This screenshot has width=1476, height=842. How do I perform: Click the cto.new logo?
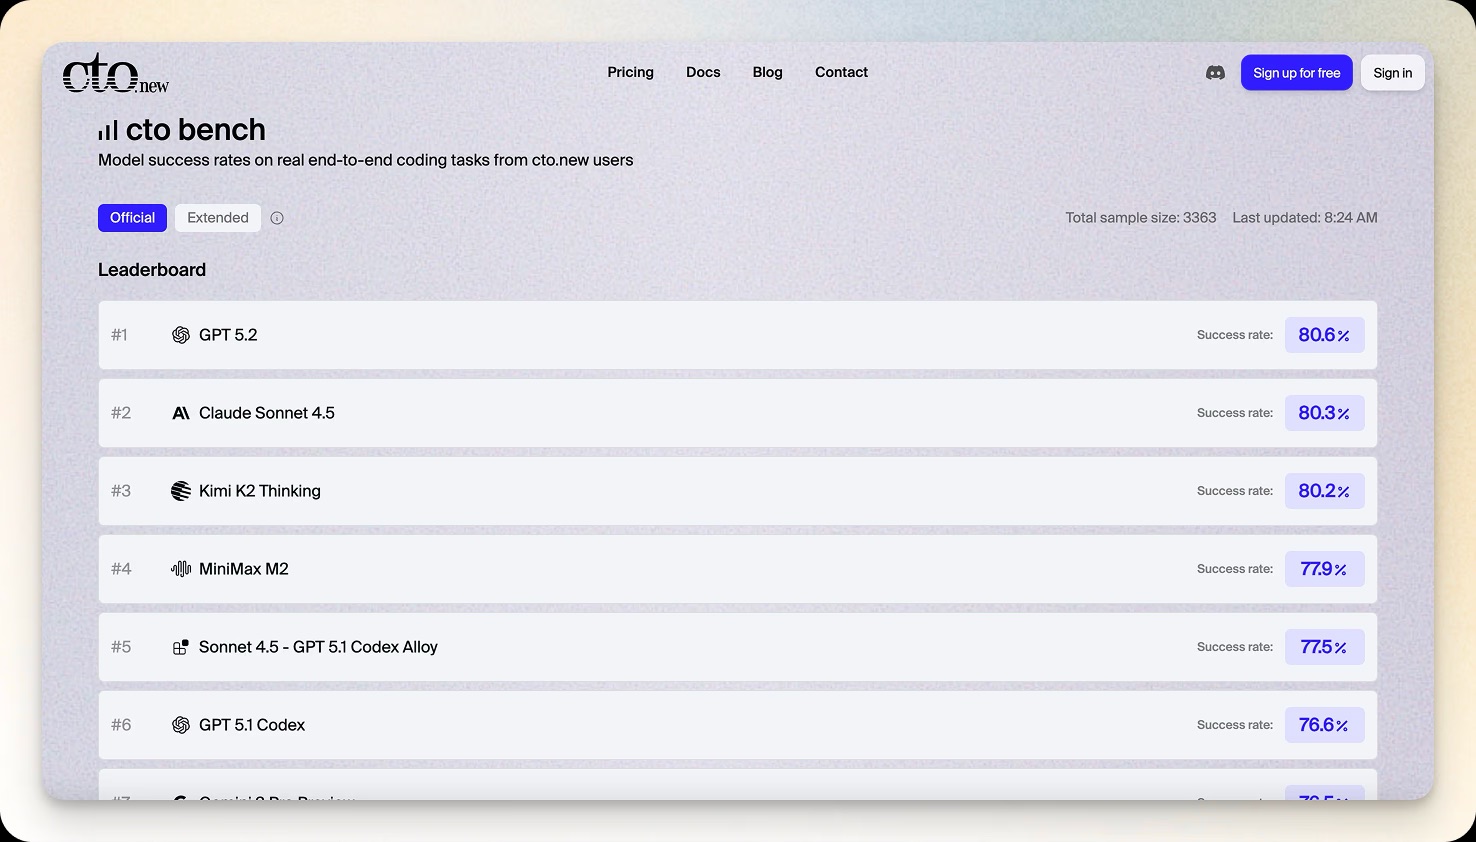pos(115,74)
